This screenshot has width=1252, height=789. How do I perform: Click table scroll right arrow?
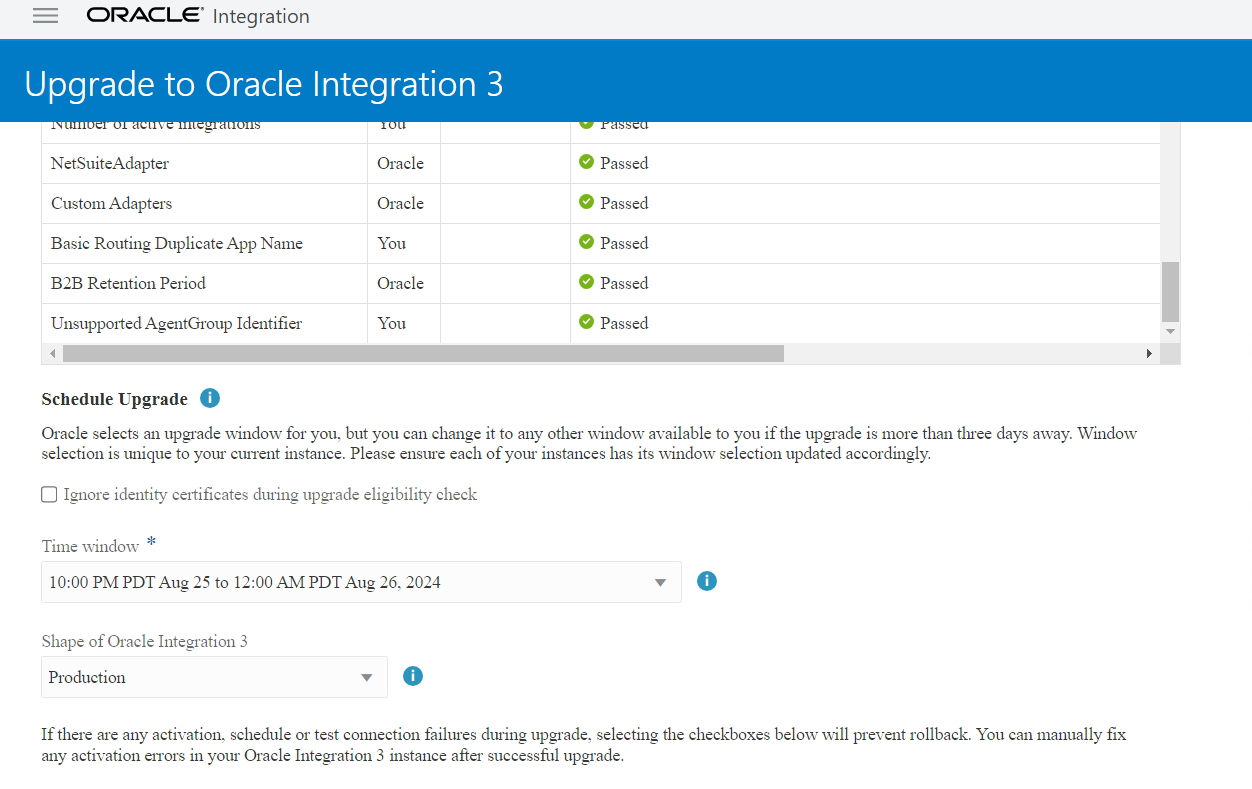coord(1150,353)
